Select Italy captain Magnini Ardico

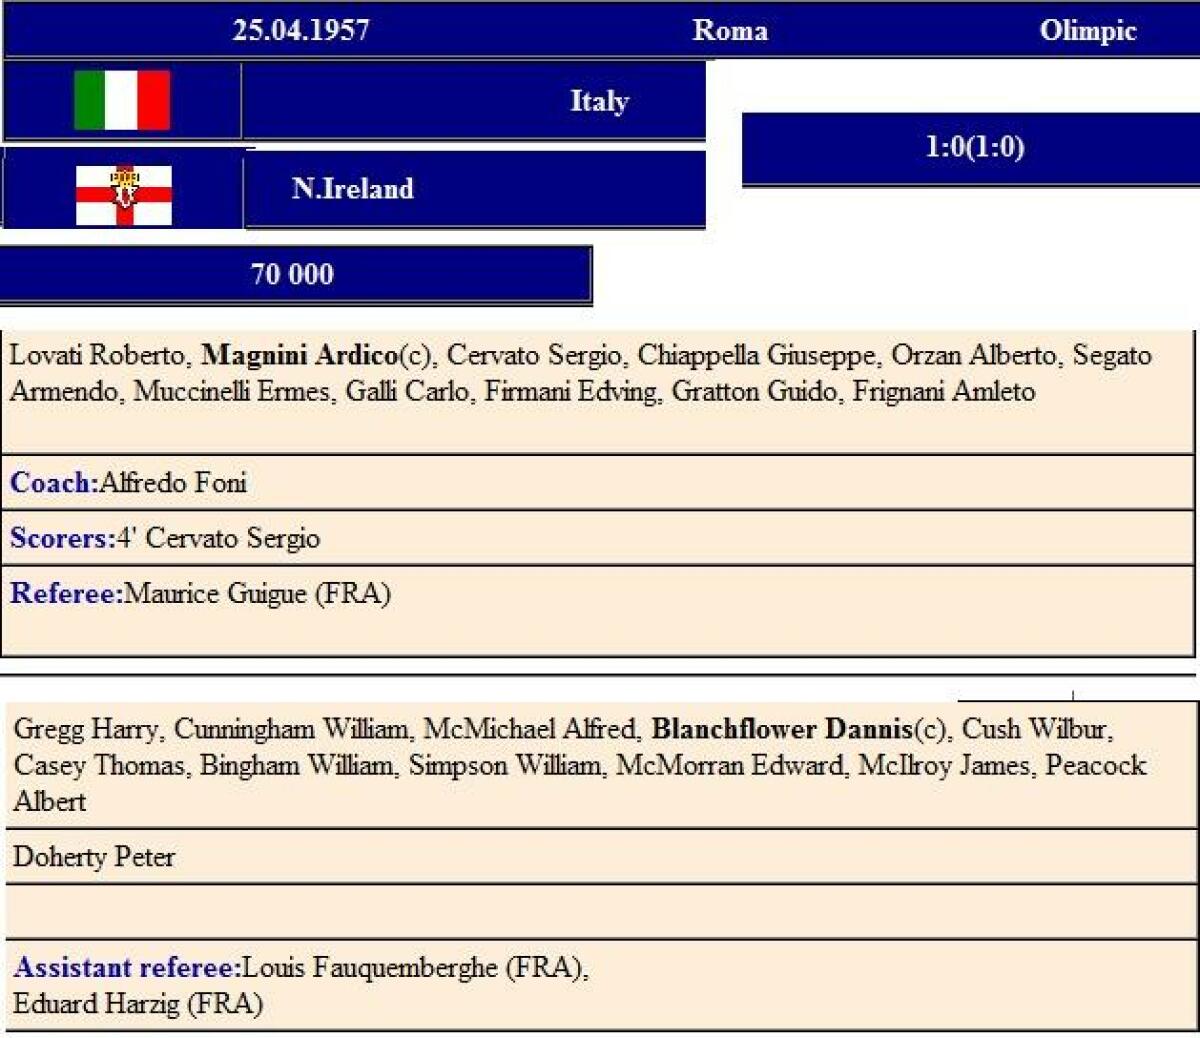coord(299,355)
